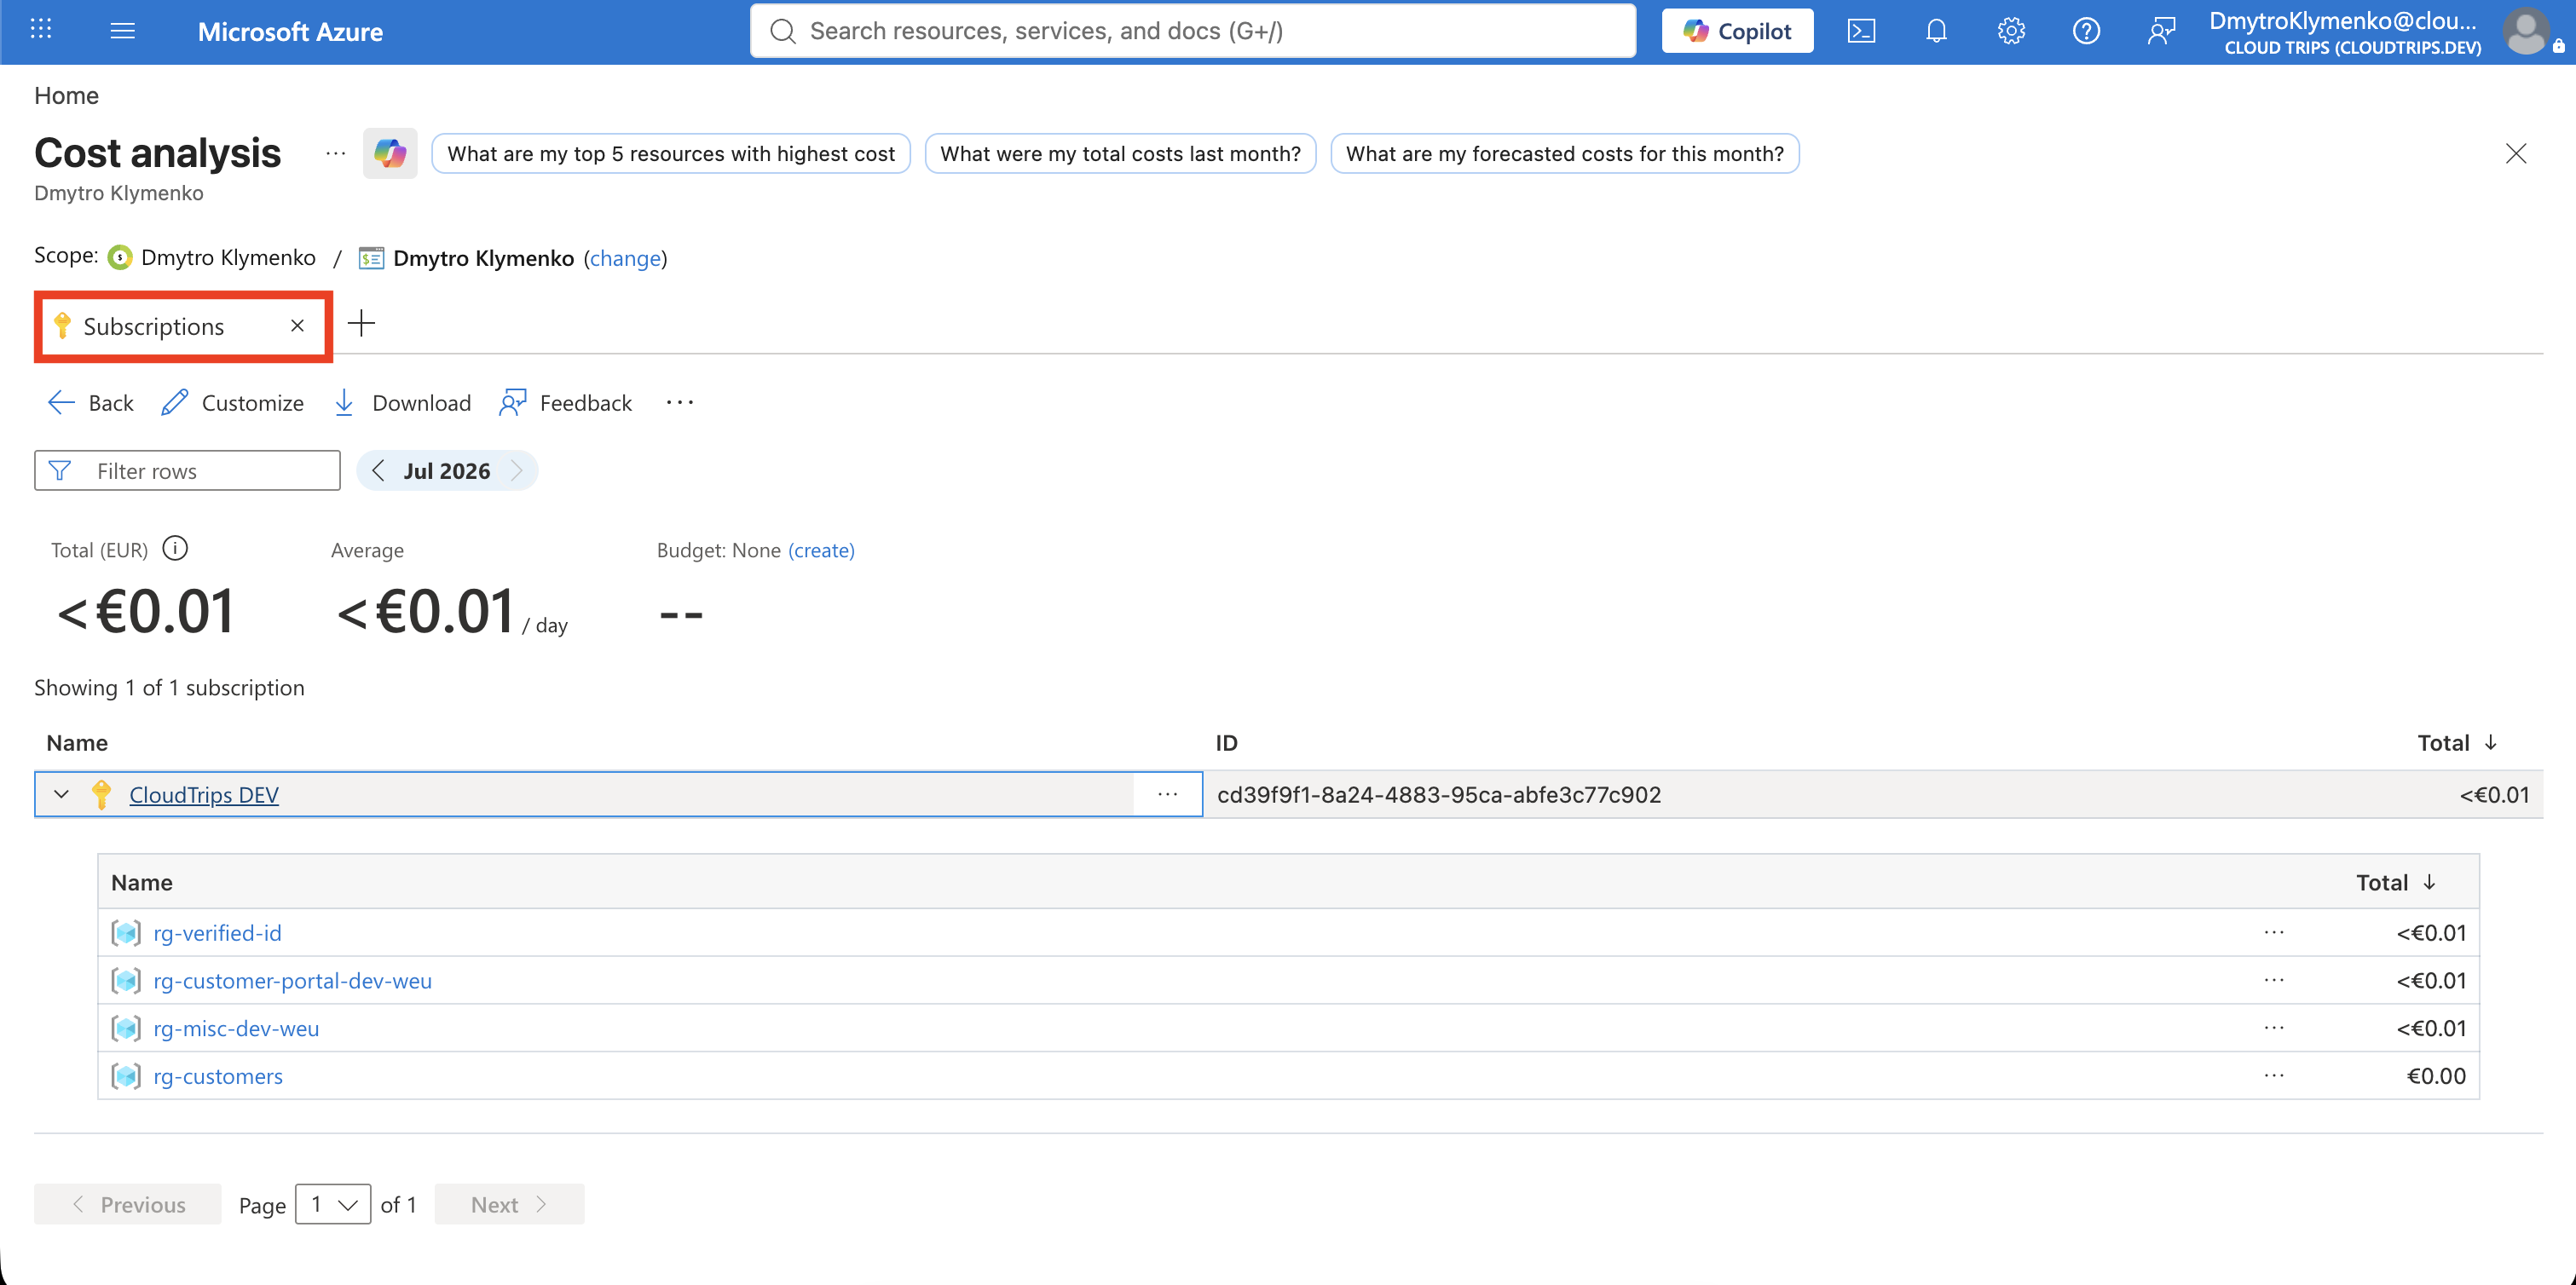Open the ellipsis menu for rg-customers

[x=2274, y=1076]
